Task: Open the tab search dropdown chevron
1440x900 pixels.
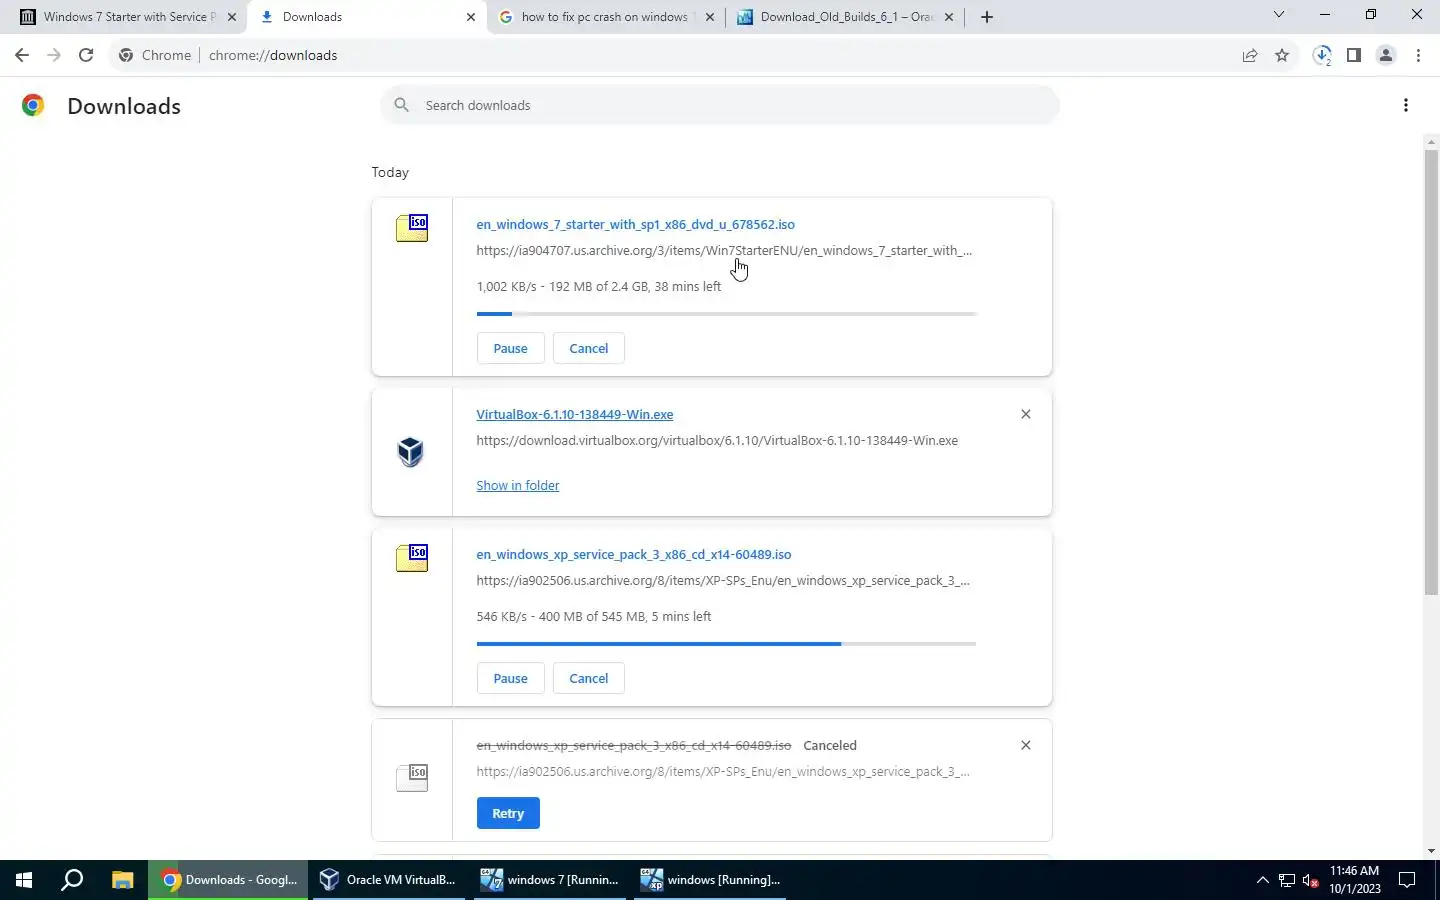Action: (x=1278, y=15)
